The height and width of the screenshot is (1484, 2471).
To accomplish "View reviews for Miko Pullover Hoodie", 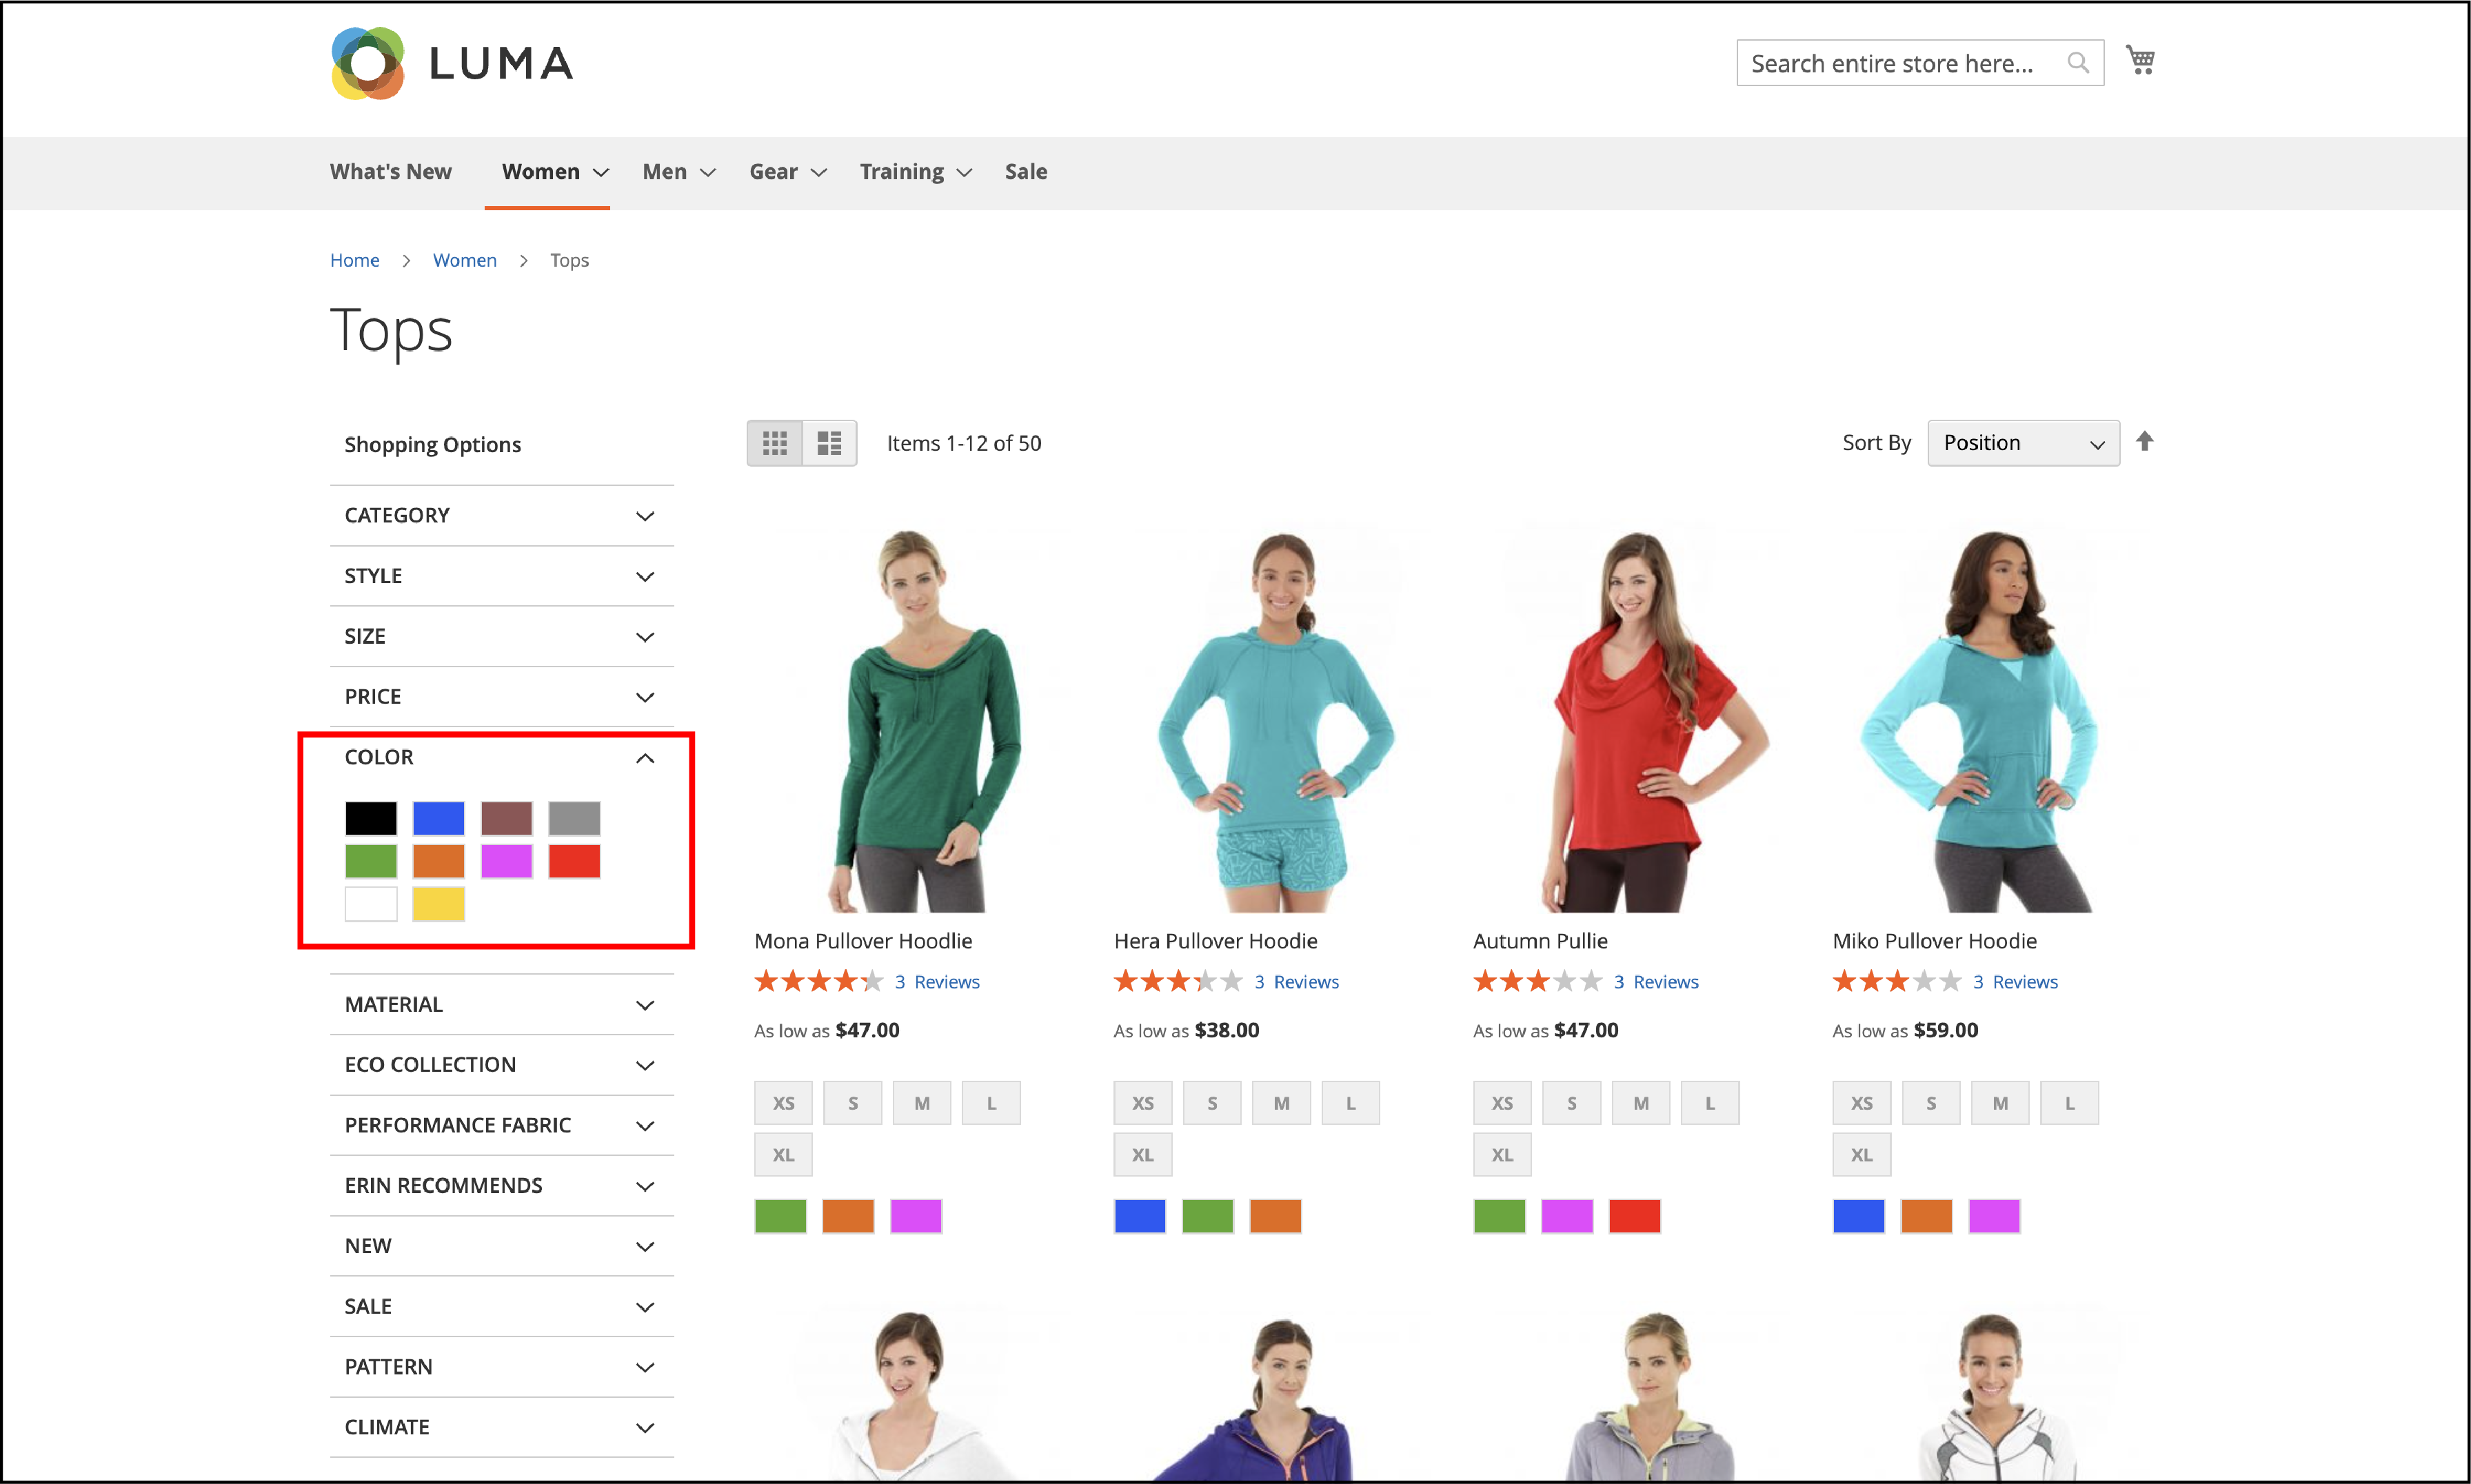I will pos(2015,982).
